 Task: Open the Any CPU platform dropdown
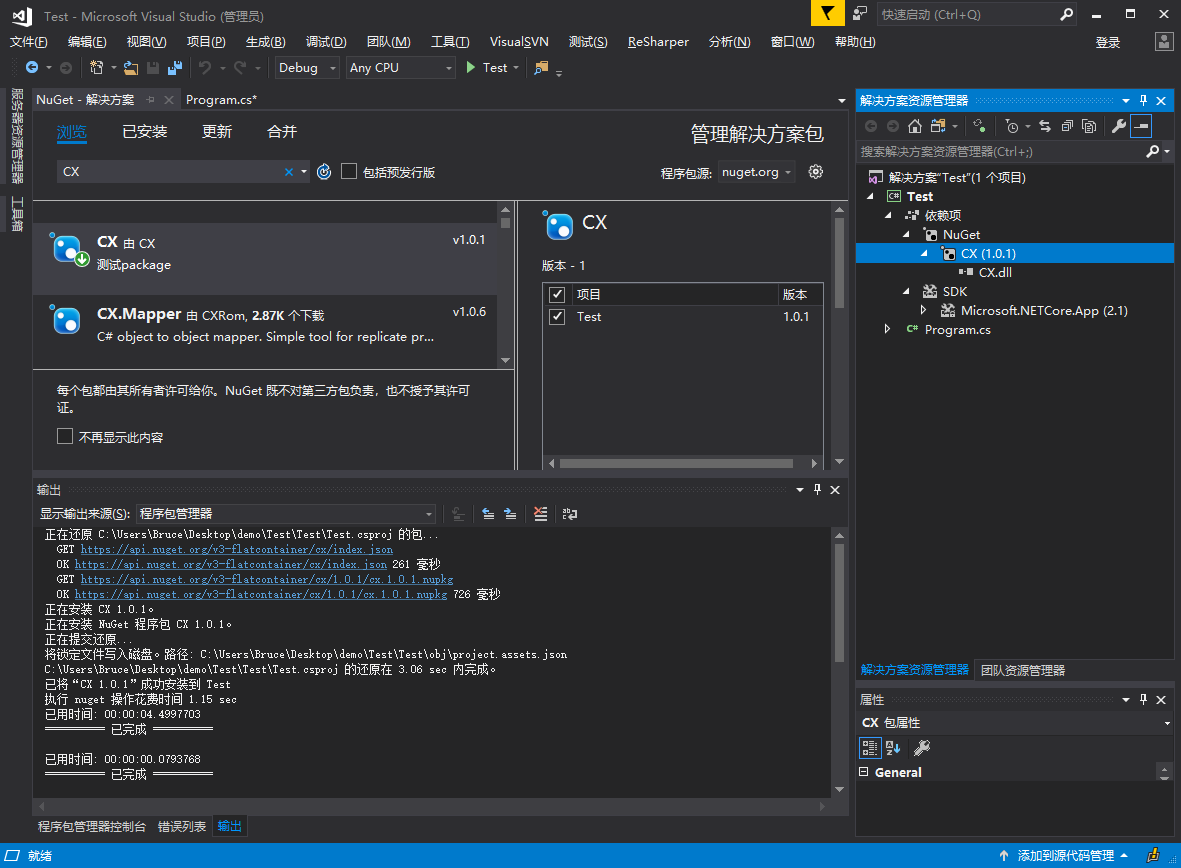(401, 68)
